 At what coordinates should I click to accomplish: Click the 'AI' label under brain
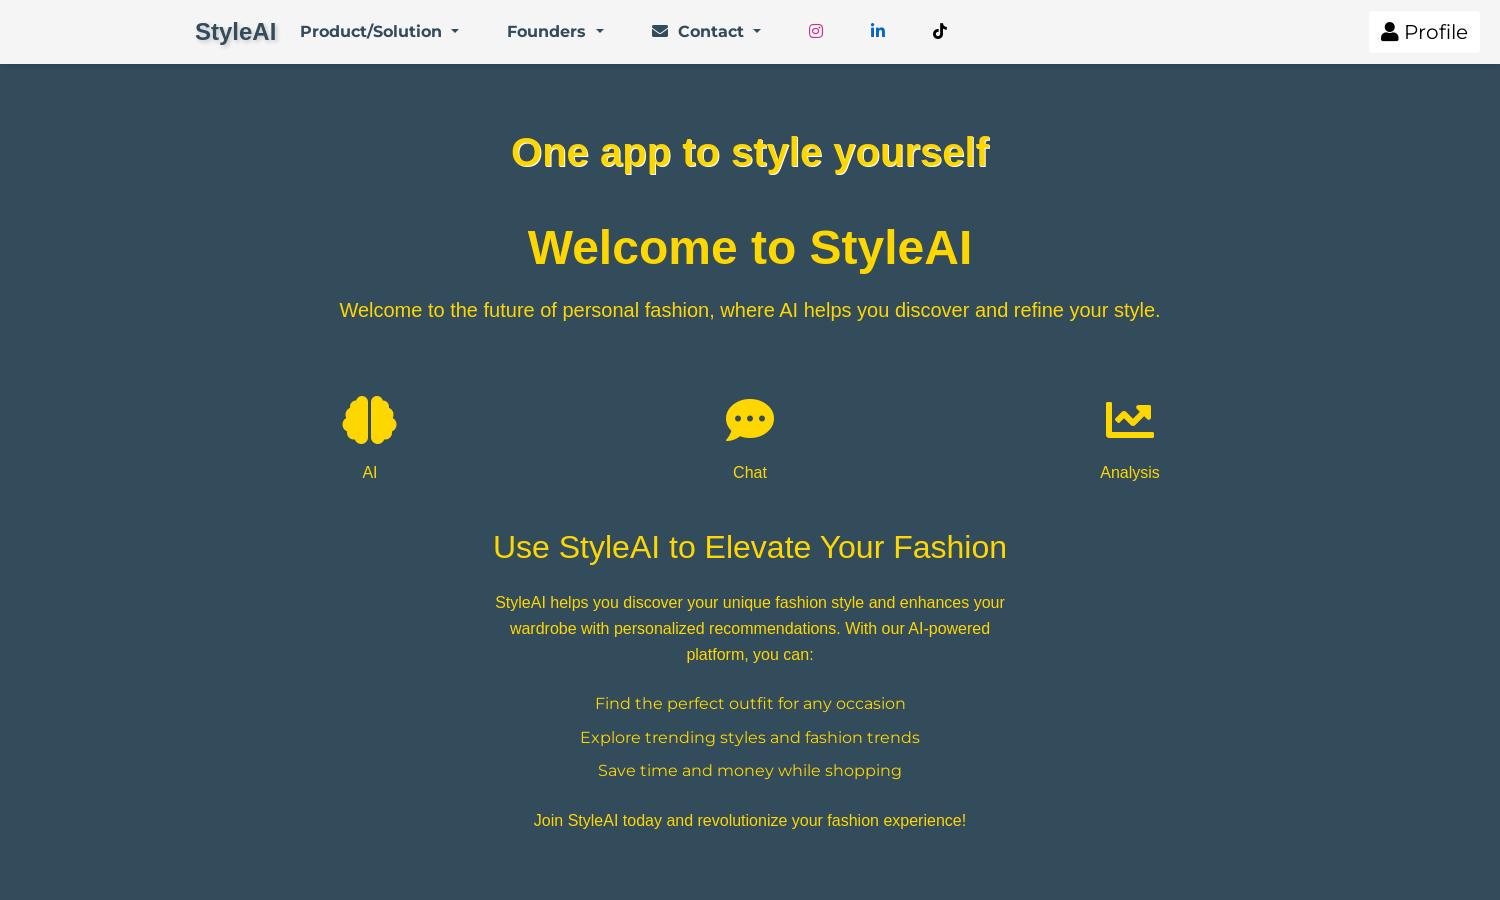[x=370, y=473]
